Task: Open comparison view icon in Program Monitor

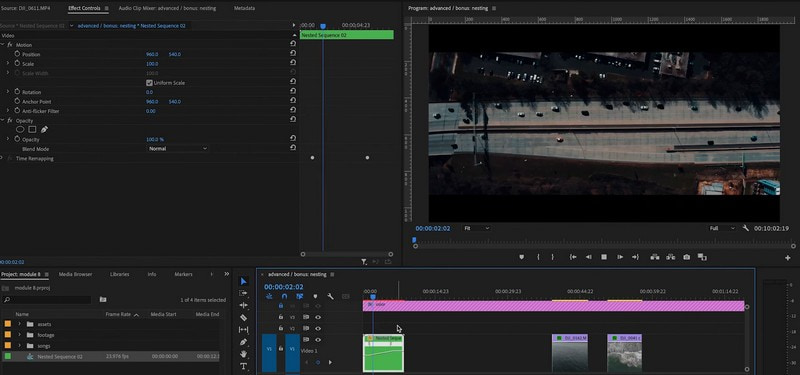Action: 702,257
